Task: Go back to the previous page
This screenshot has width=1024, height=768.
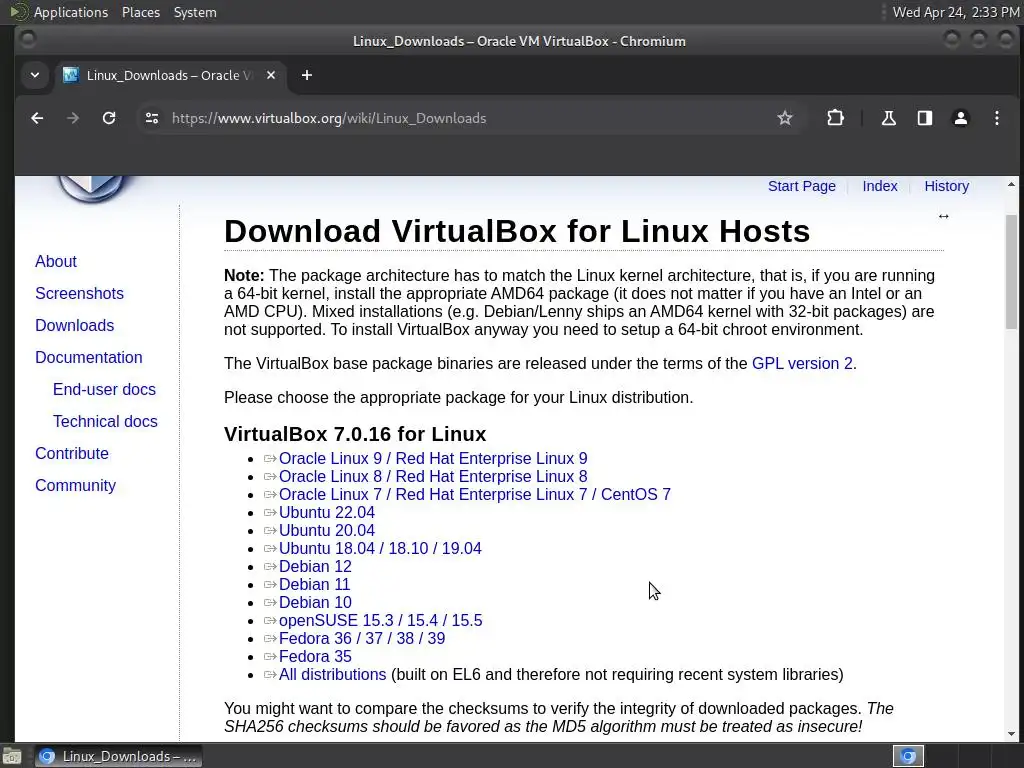Action: point(37,118)
